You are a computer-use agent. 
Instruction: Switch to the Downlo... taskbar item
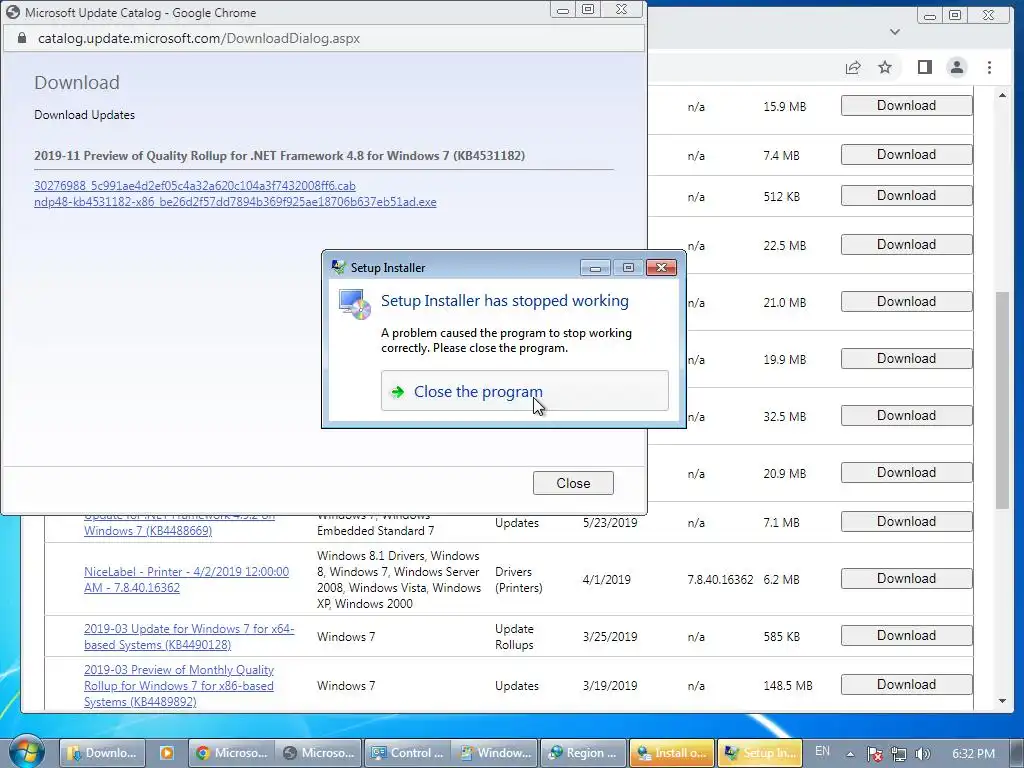(102, 753)
